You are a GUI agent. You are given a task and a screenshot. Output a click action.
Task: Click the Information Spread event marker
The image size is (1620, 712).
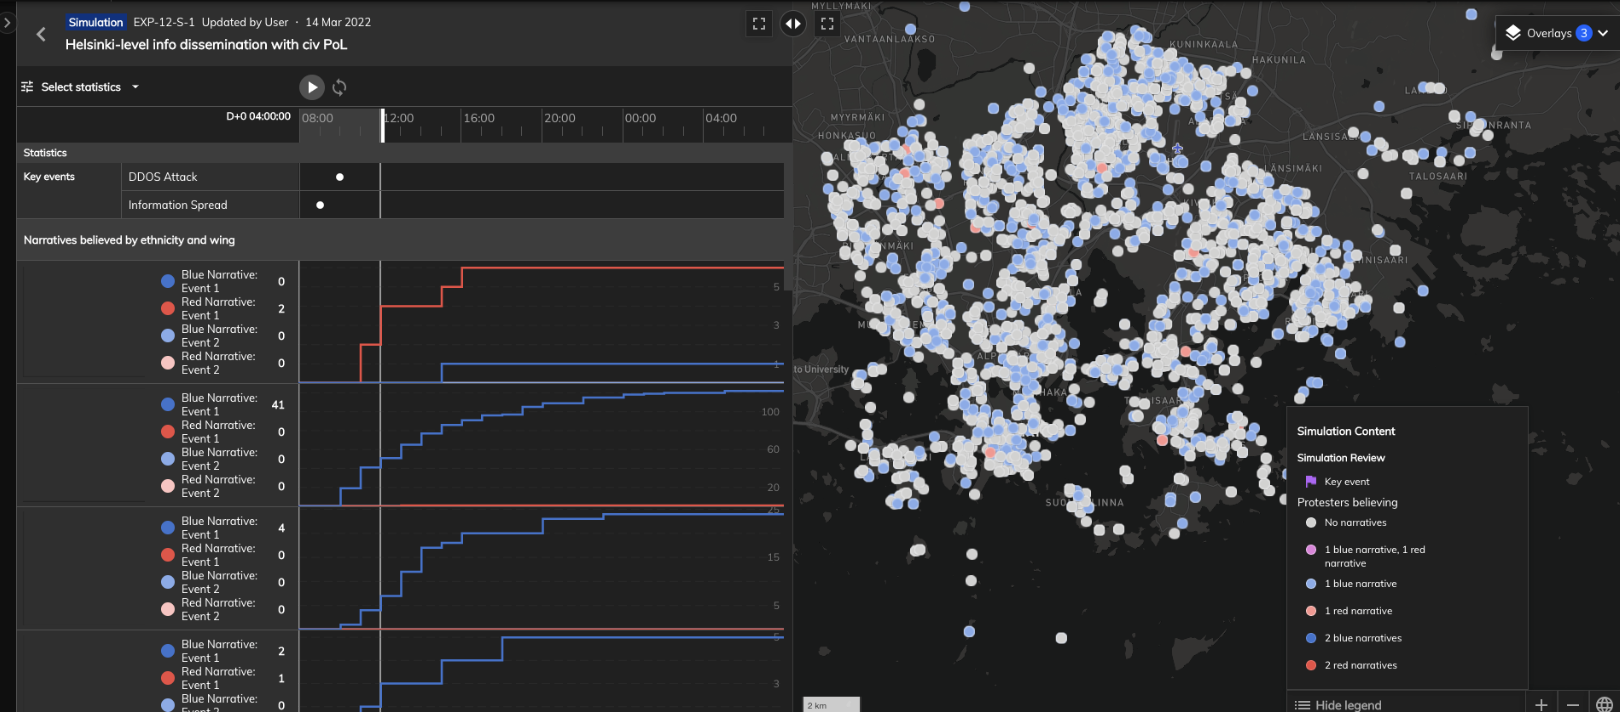[320, 205]
